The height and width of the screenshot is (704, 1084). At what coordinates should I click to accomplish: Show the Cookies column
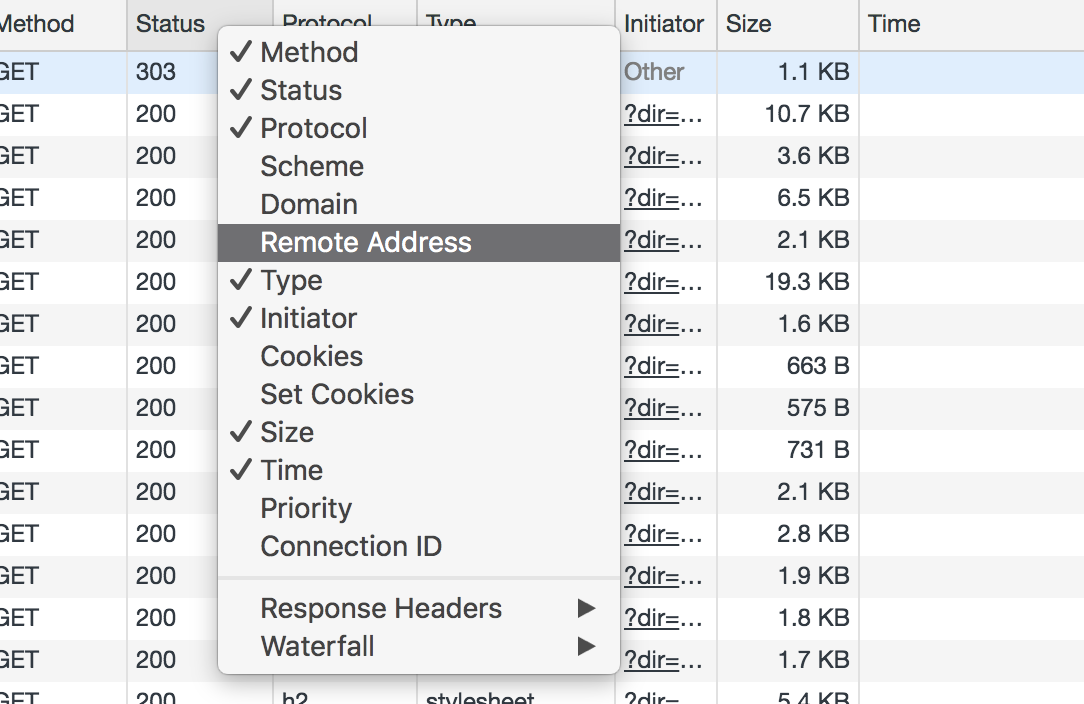(x=418, y=357)
